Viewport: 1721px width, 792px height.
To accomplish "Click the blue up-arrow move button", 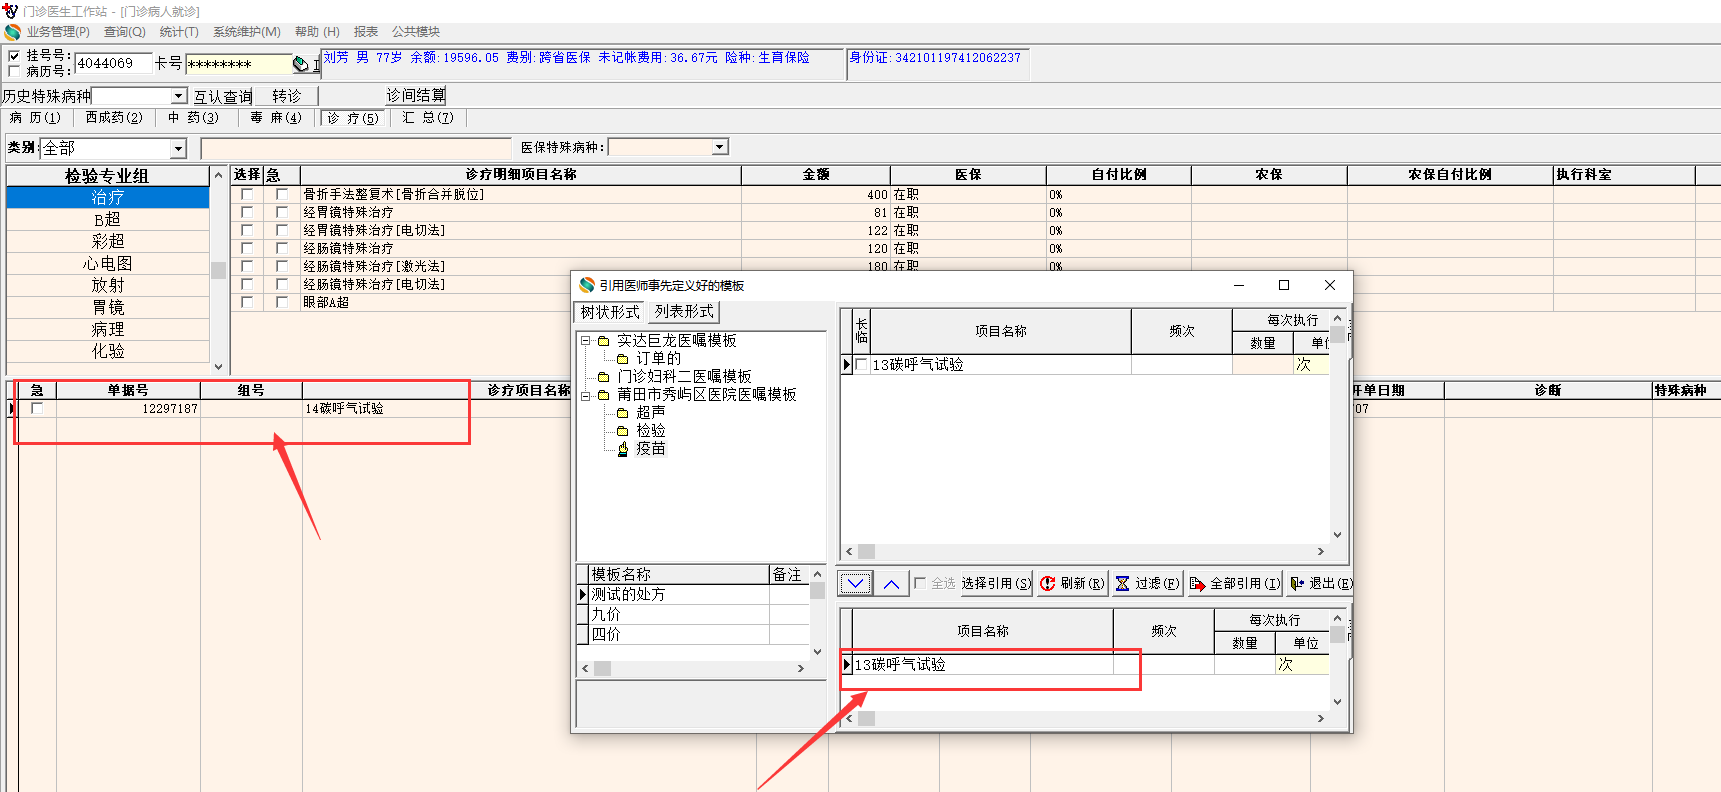I will 891,583.
